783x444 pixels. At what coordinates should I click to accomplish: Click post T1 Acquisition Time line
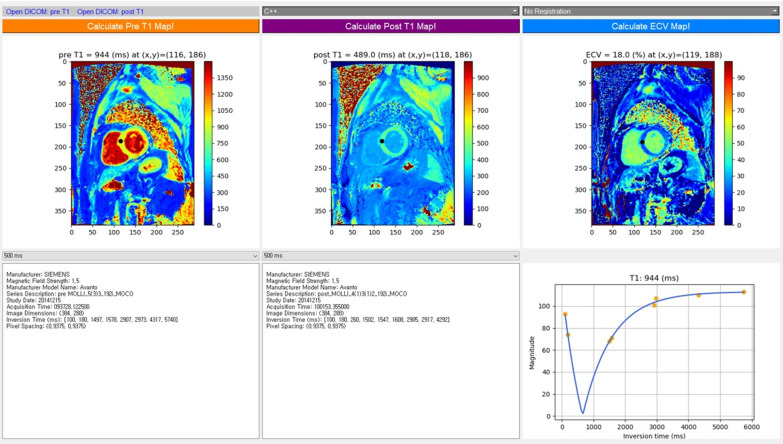(308, 307)
